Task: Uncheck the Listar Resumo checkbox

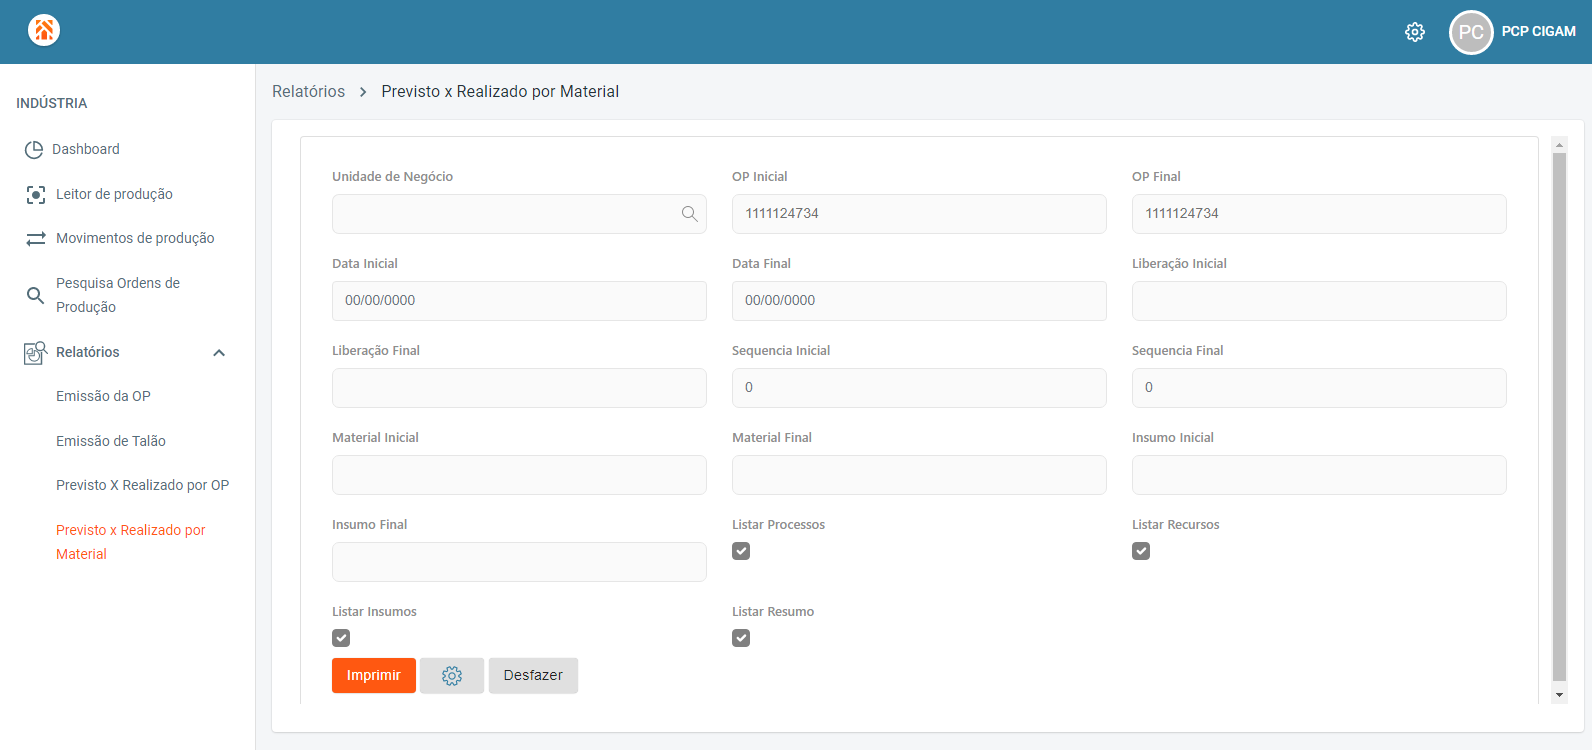Action: [x=741, y=638]
